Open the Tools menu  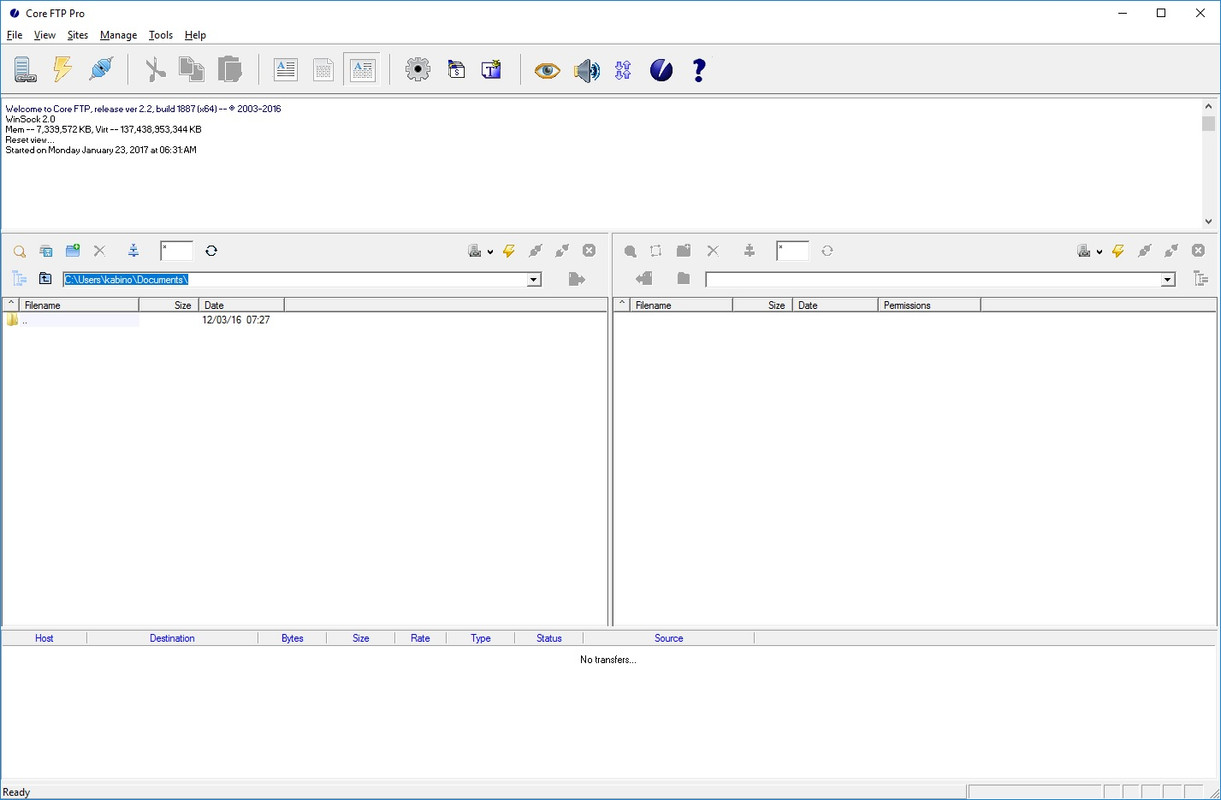pyautogui.click(x=161, y=35)
